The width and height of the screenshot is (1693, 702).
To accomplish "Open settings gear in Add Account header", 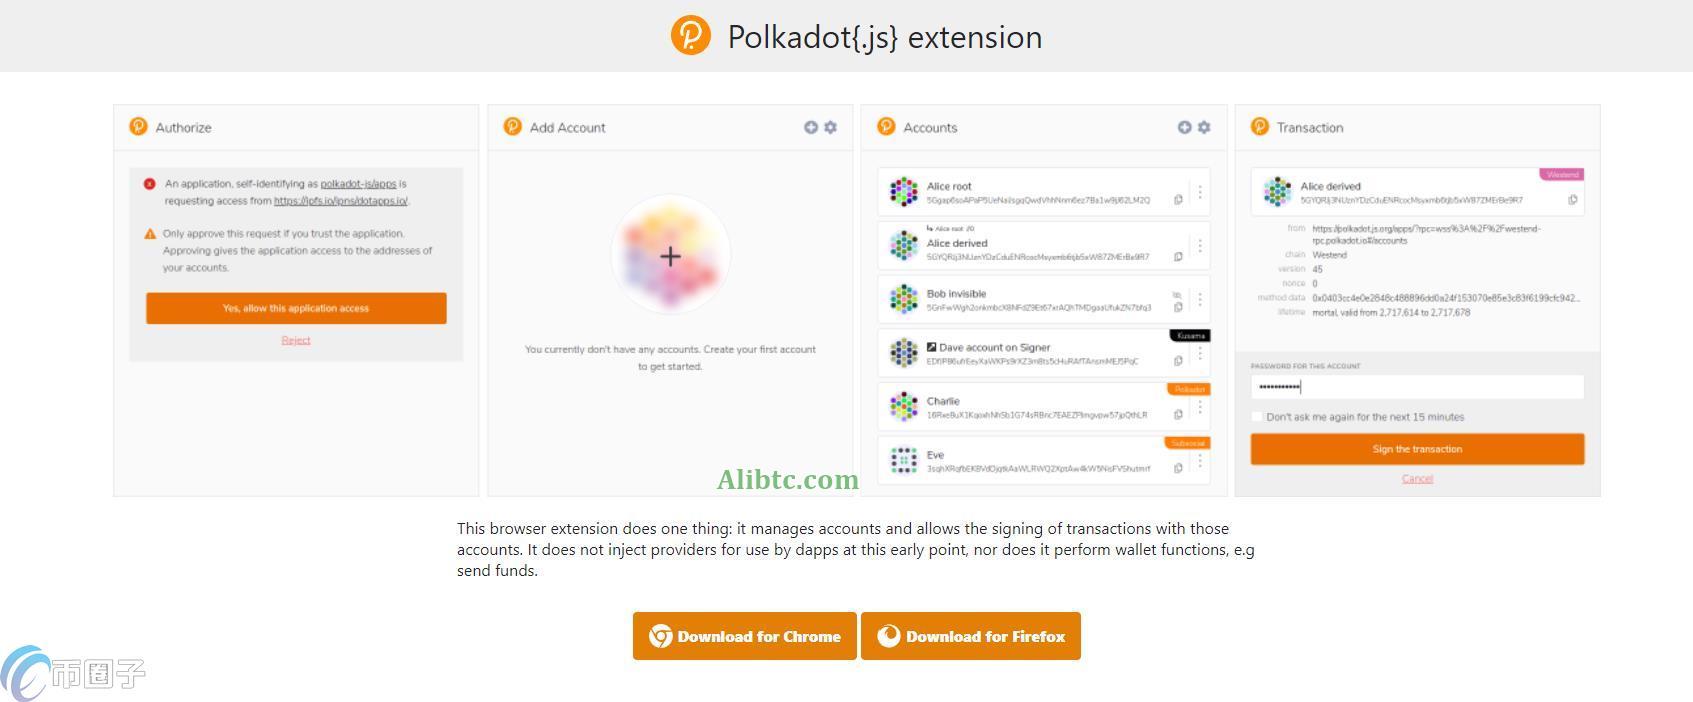I will click(830, 127).
